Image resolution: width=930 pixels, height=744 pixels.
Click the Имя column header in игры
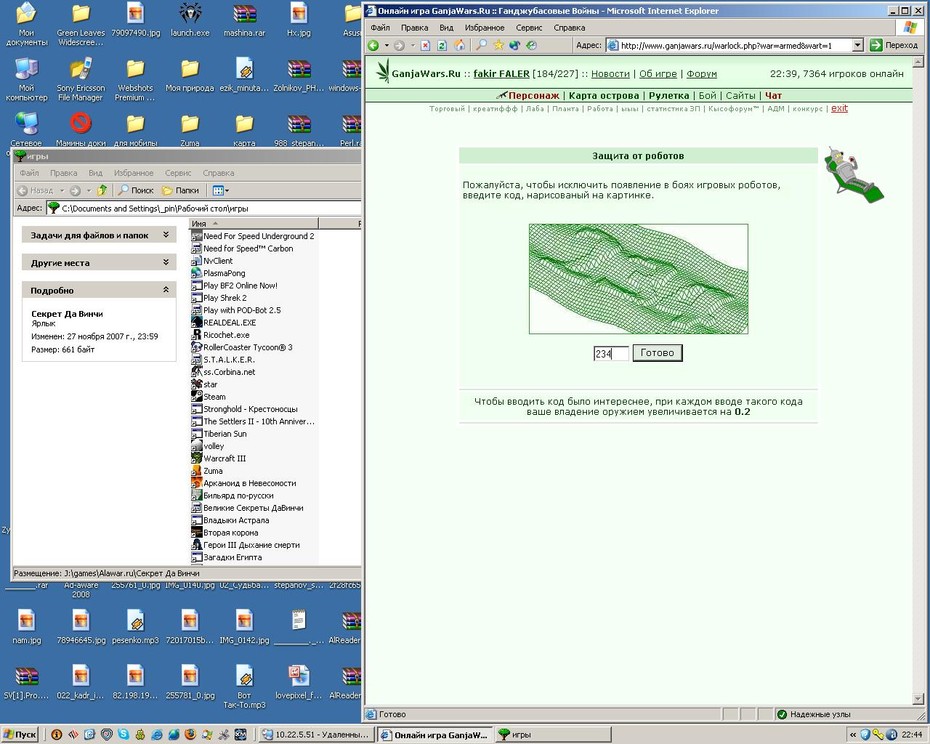254,224
